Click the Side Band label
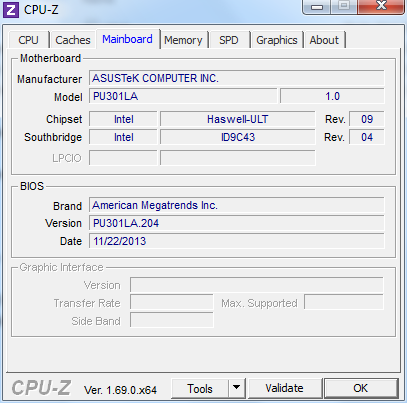Screen dimensions: 407x403 coord(96,321)
